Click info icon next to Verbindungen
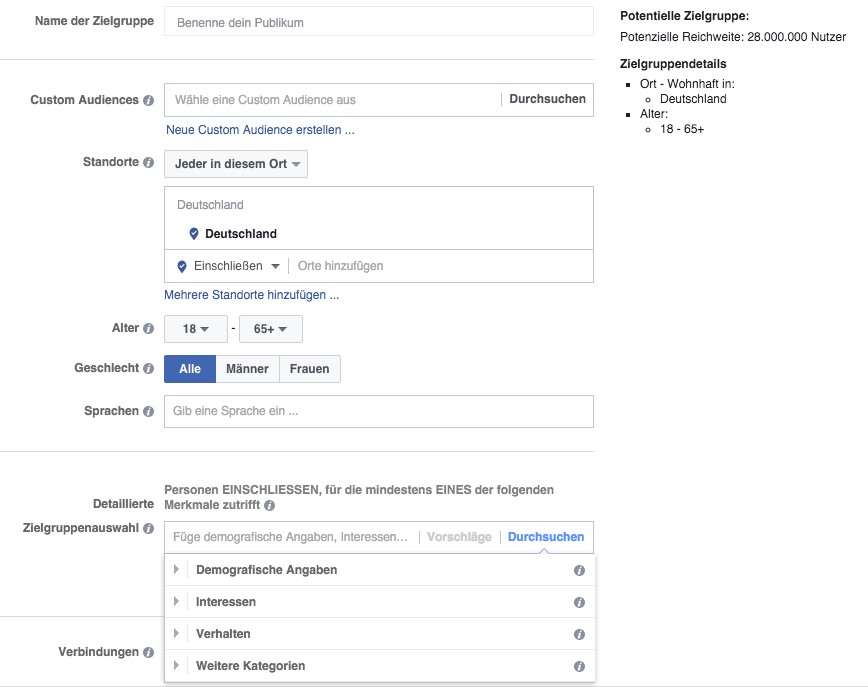The height and width of the screenshot is (687, 868). 148,653
